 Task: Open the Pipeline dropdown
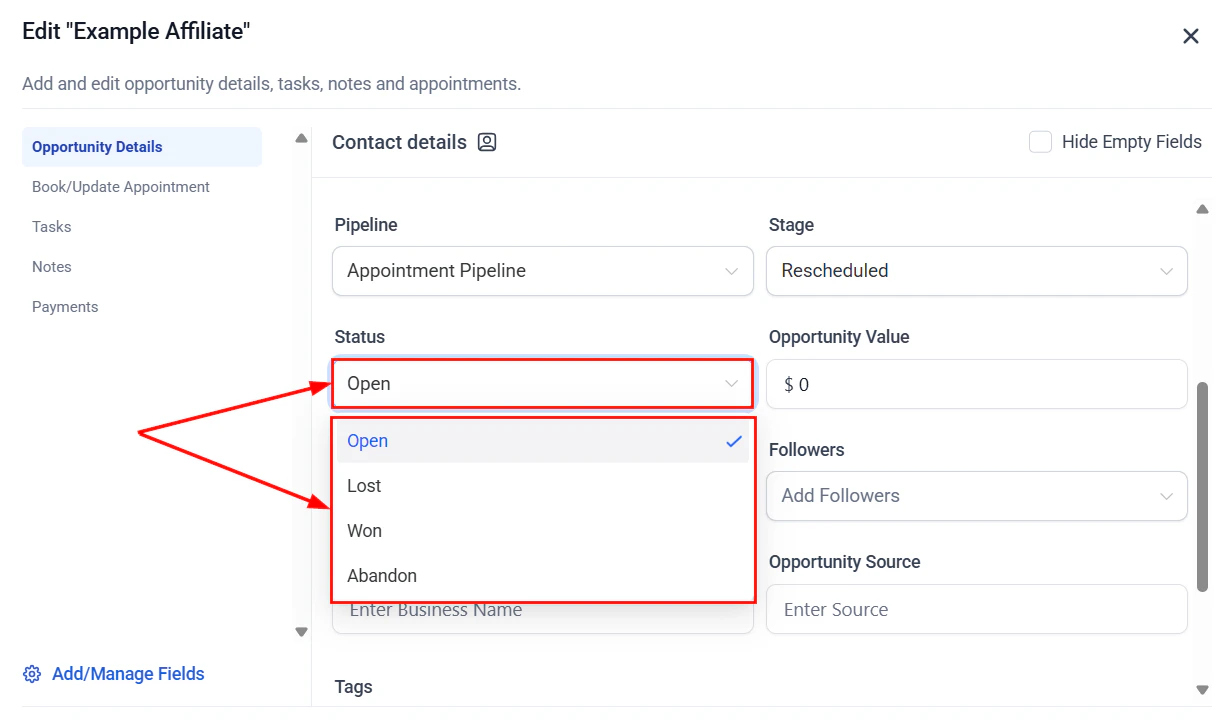click(543, 271)
